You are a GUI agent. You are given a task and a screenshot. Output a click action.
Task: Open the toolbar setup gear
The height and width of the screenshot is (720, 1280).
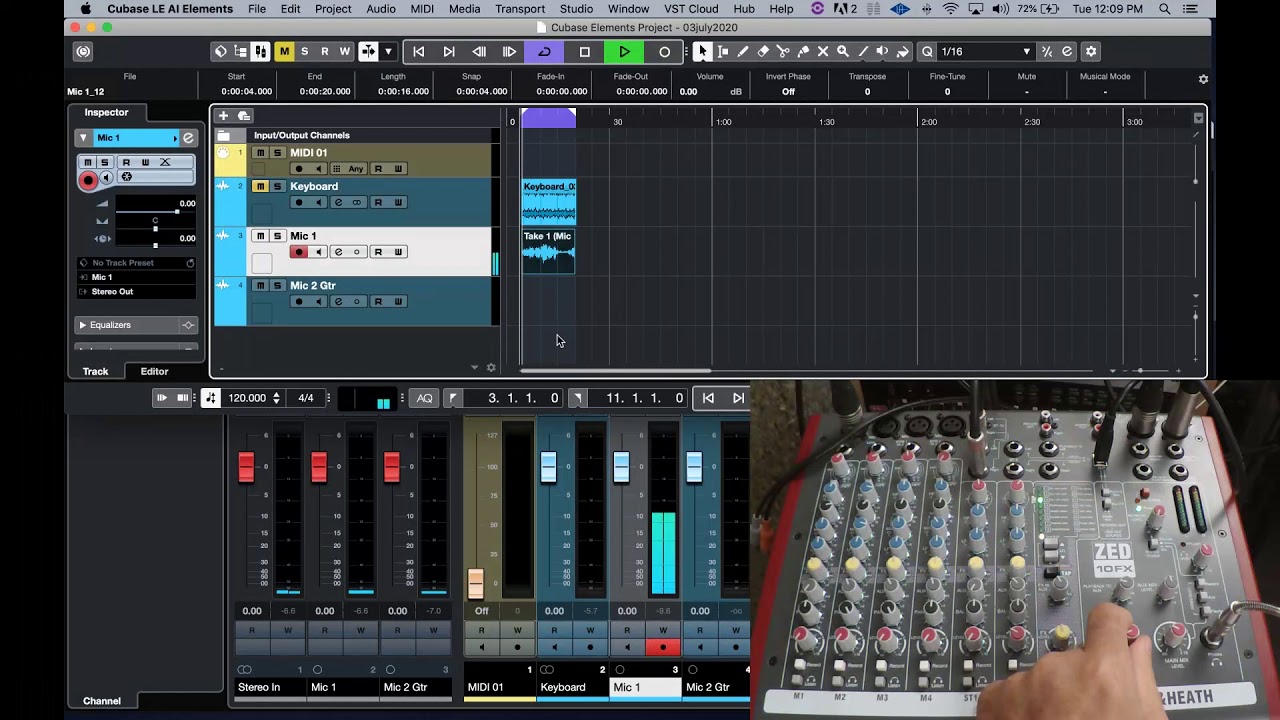(1091, 52)
